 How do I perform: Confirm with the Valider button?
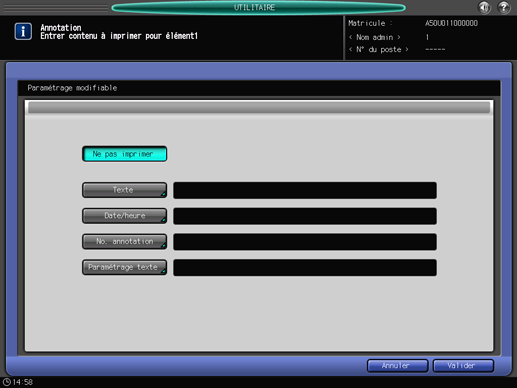click(463, 366)
